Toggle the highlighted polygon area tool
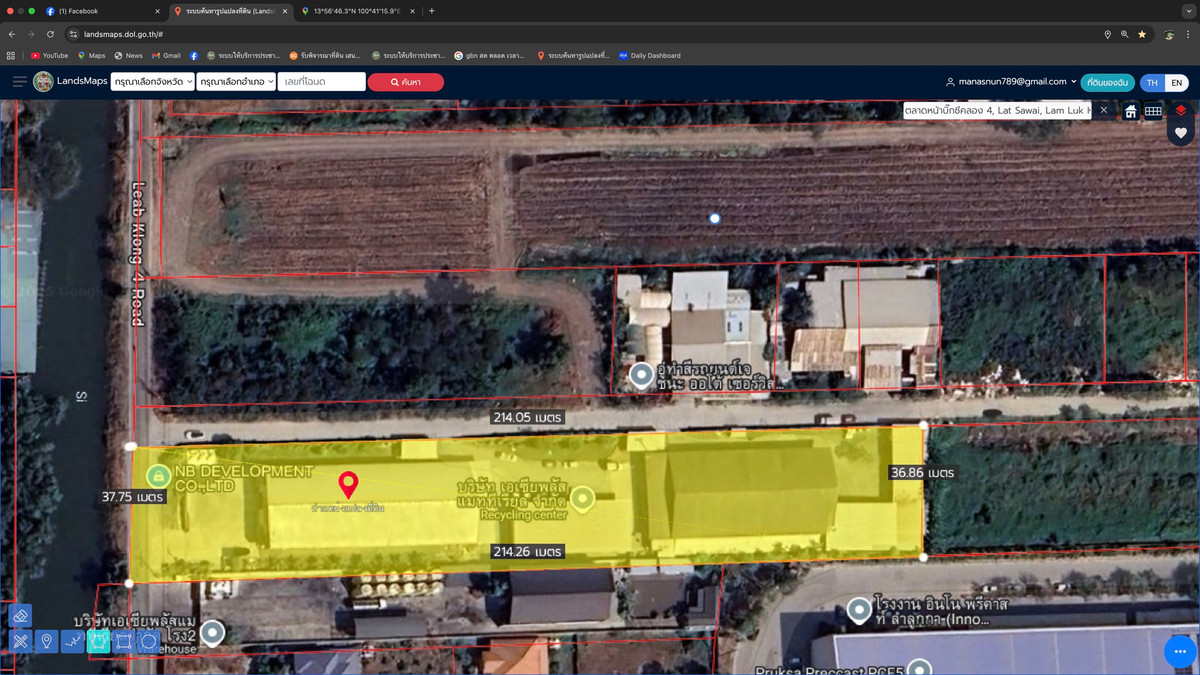 point(98,641)
